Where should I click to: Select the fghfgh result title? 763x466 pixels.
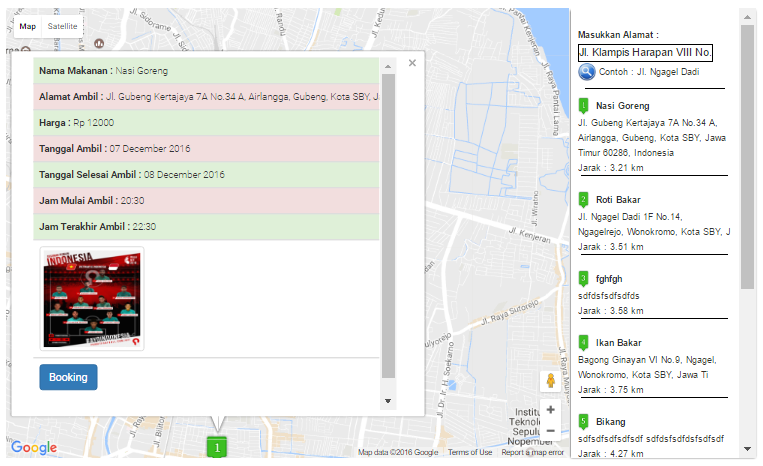[609, 279]
